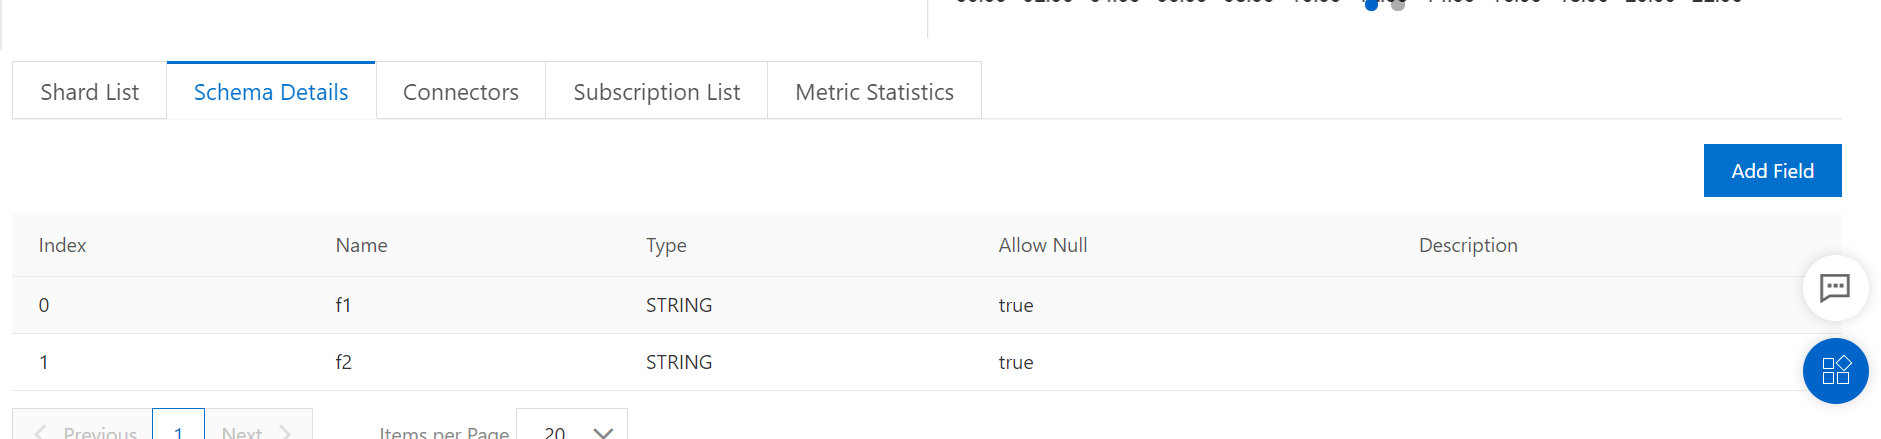Image resolution: width=1881 pixels, height=439 pixels.
Task: Click the Allow Null column header
Action: tap(1043, 245)
